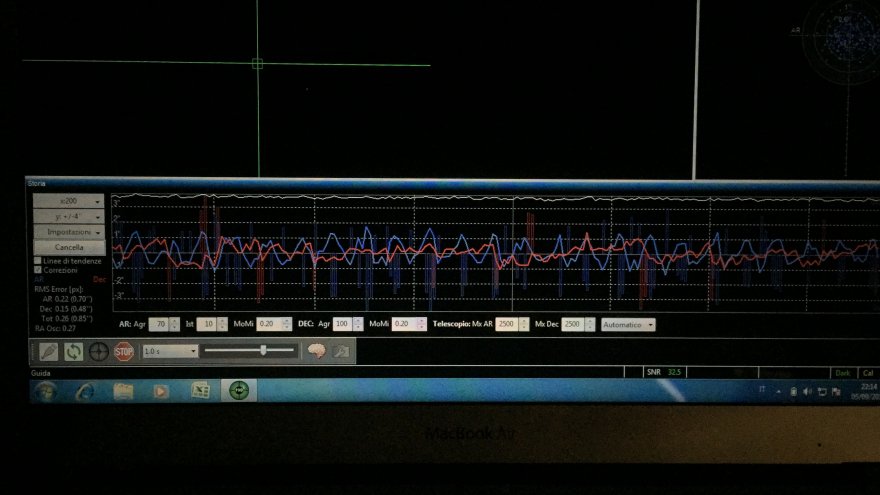Open PHD2 from the Windows taskbar

pyautogui.click(x=238, y=390)
